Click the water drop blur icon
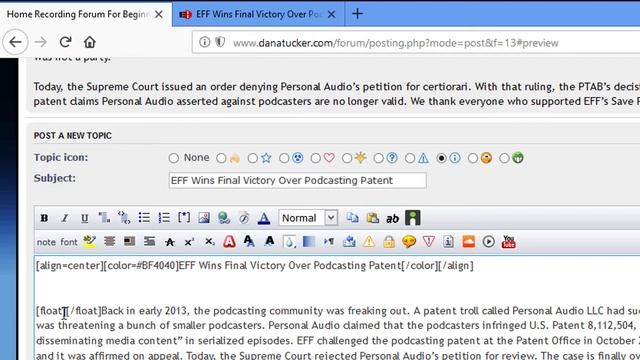 point(289,242)
